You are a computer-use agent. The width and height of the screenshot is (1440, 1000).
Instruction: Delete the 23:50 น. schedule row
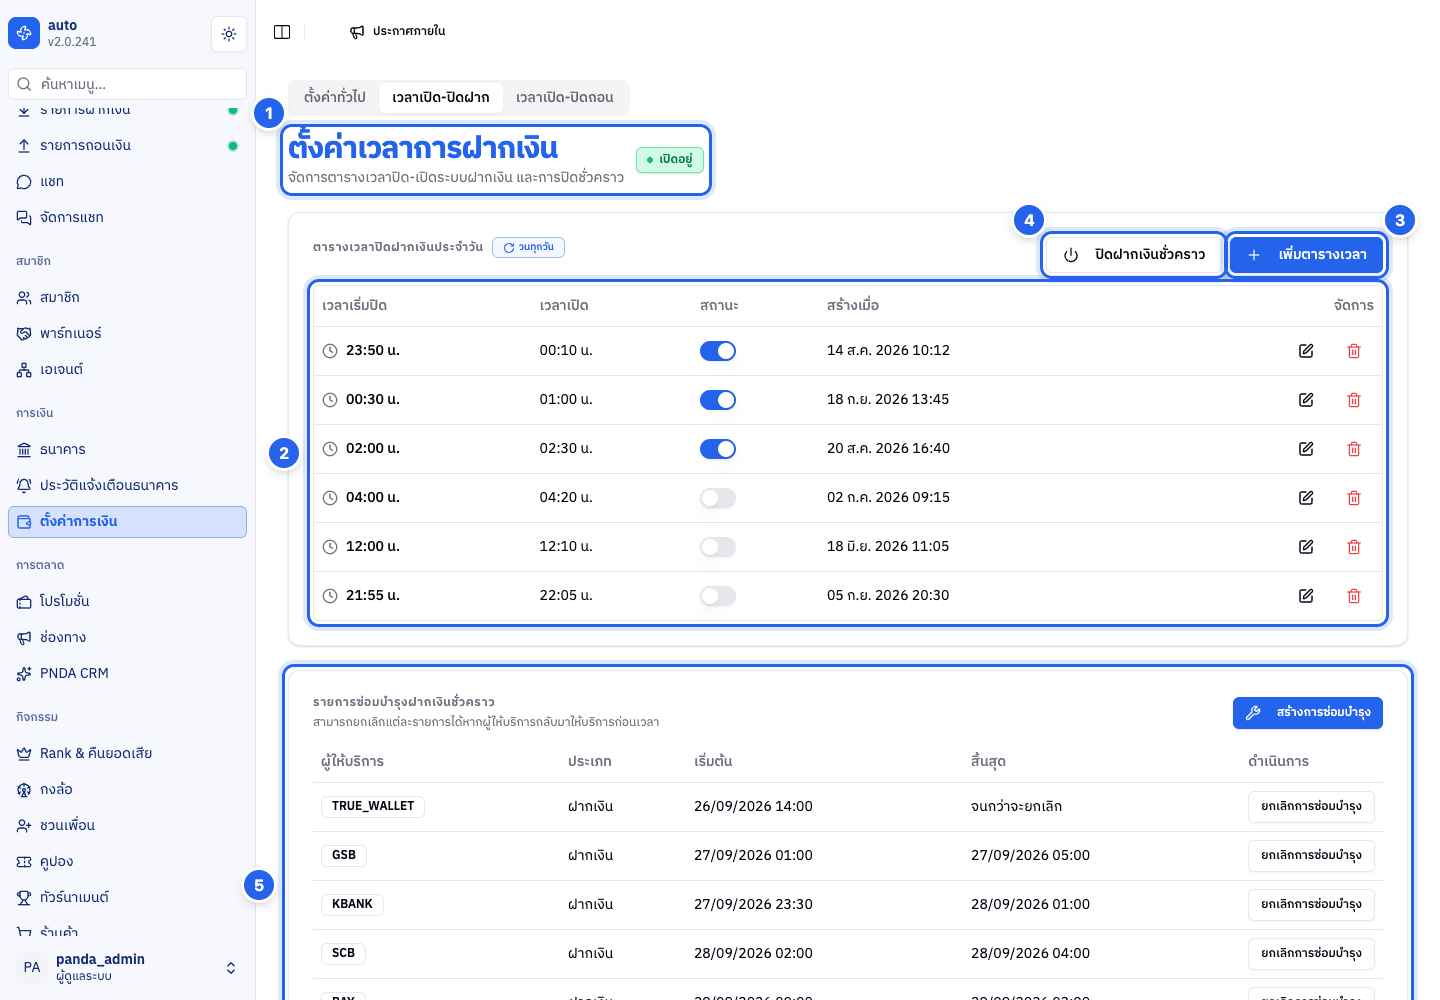pyautogui.click(x=1354, y=351)
